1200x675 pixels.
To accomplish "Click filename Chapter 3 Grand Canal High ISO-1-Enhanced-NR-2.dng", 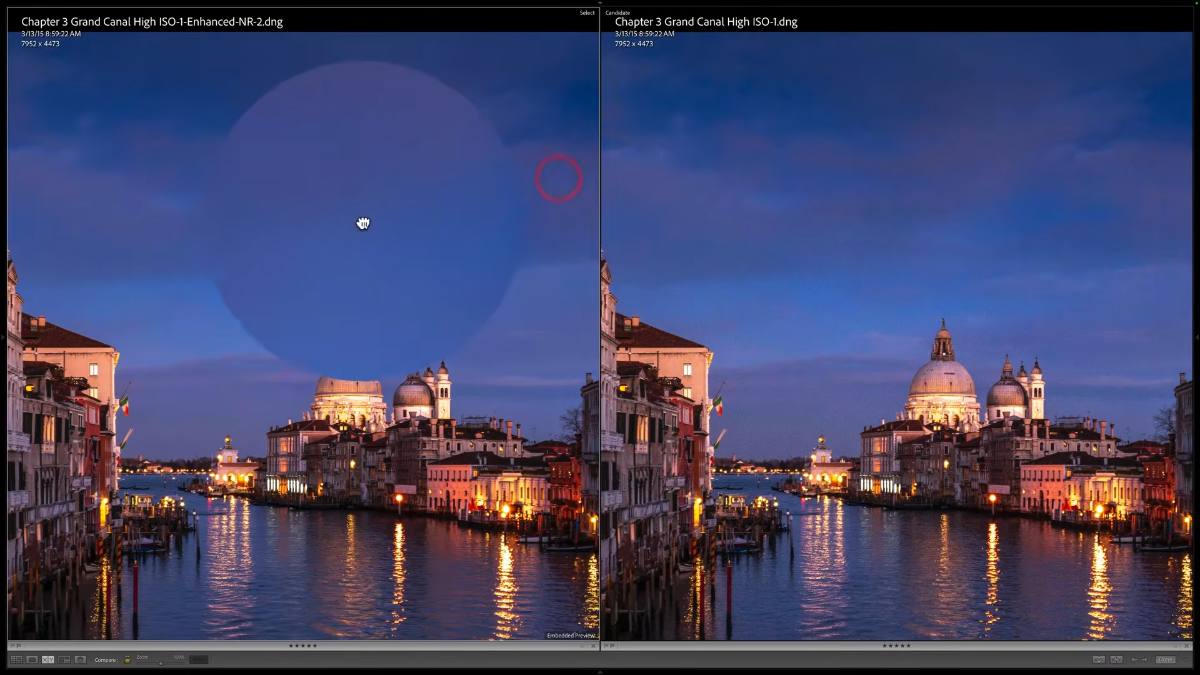I will tap(151, 21).
